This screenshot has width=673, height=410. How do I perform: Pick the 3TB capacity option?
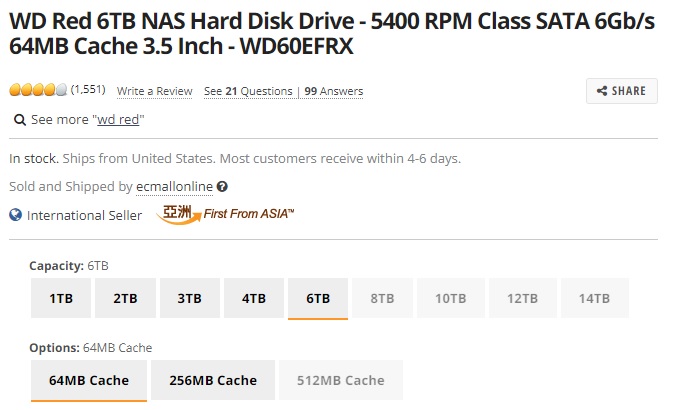[190, 298]
